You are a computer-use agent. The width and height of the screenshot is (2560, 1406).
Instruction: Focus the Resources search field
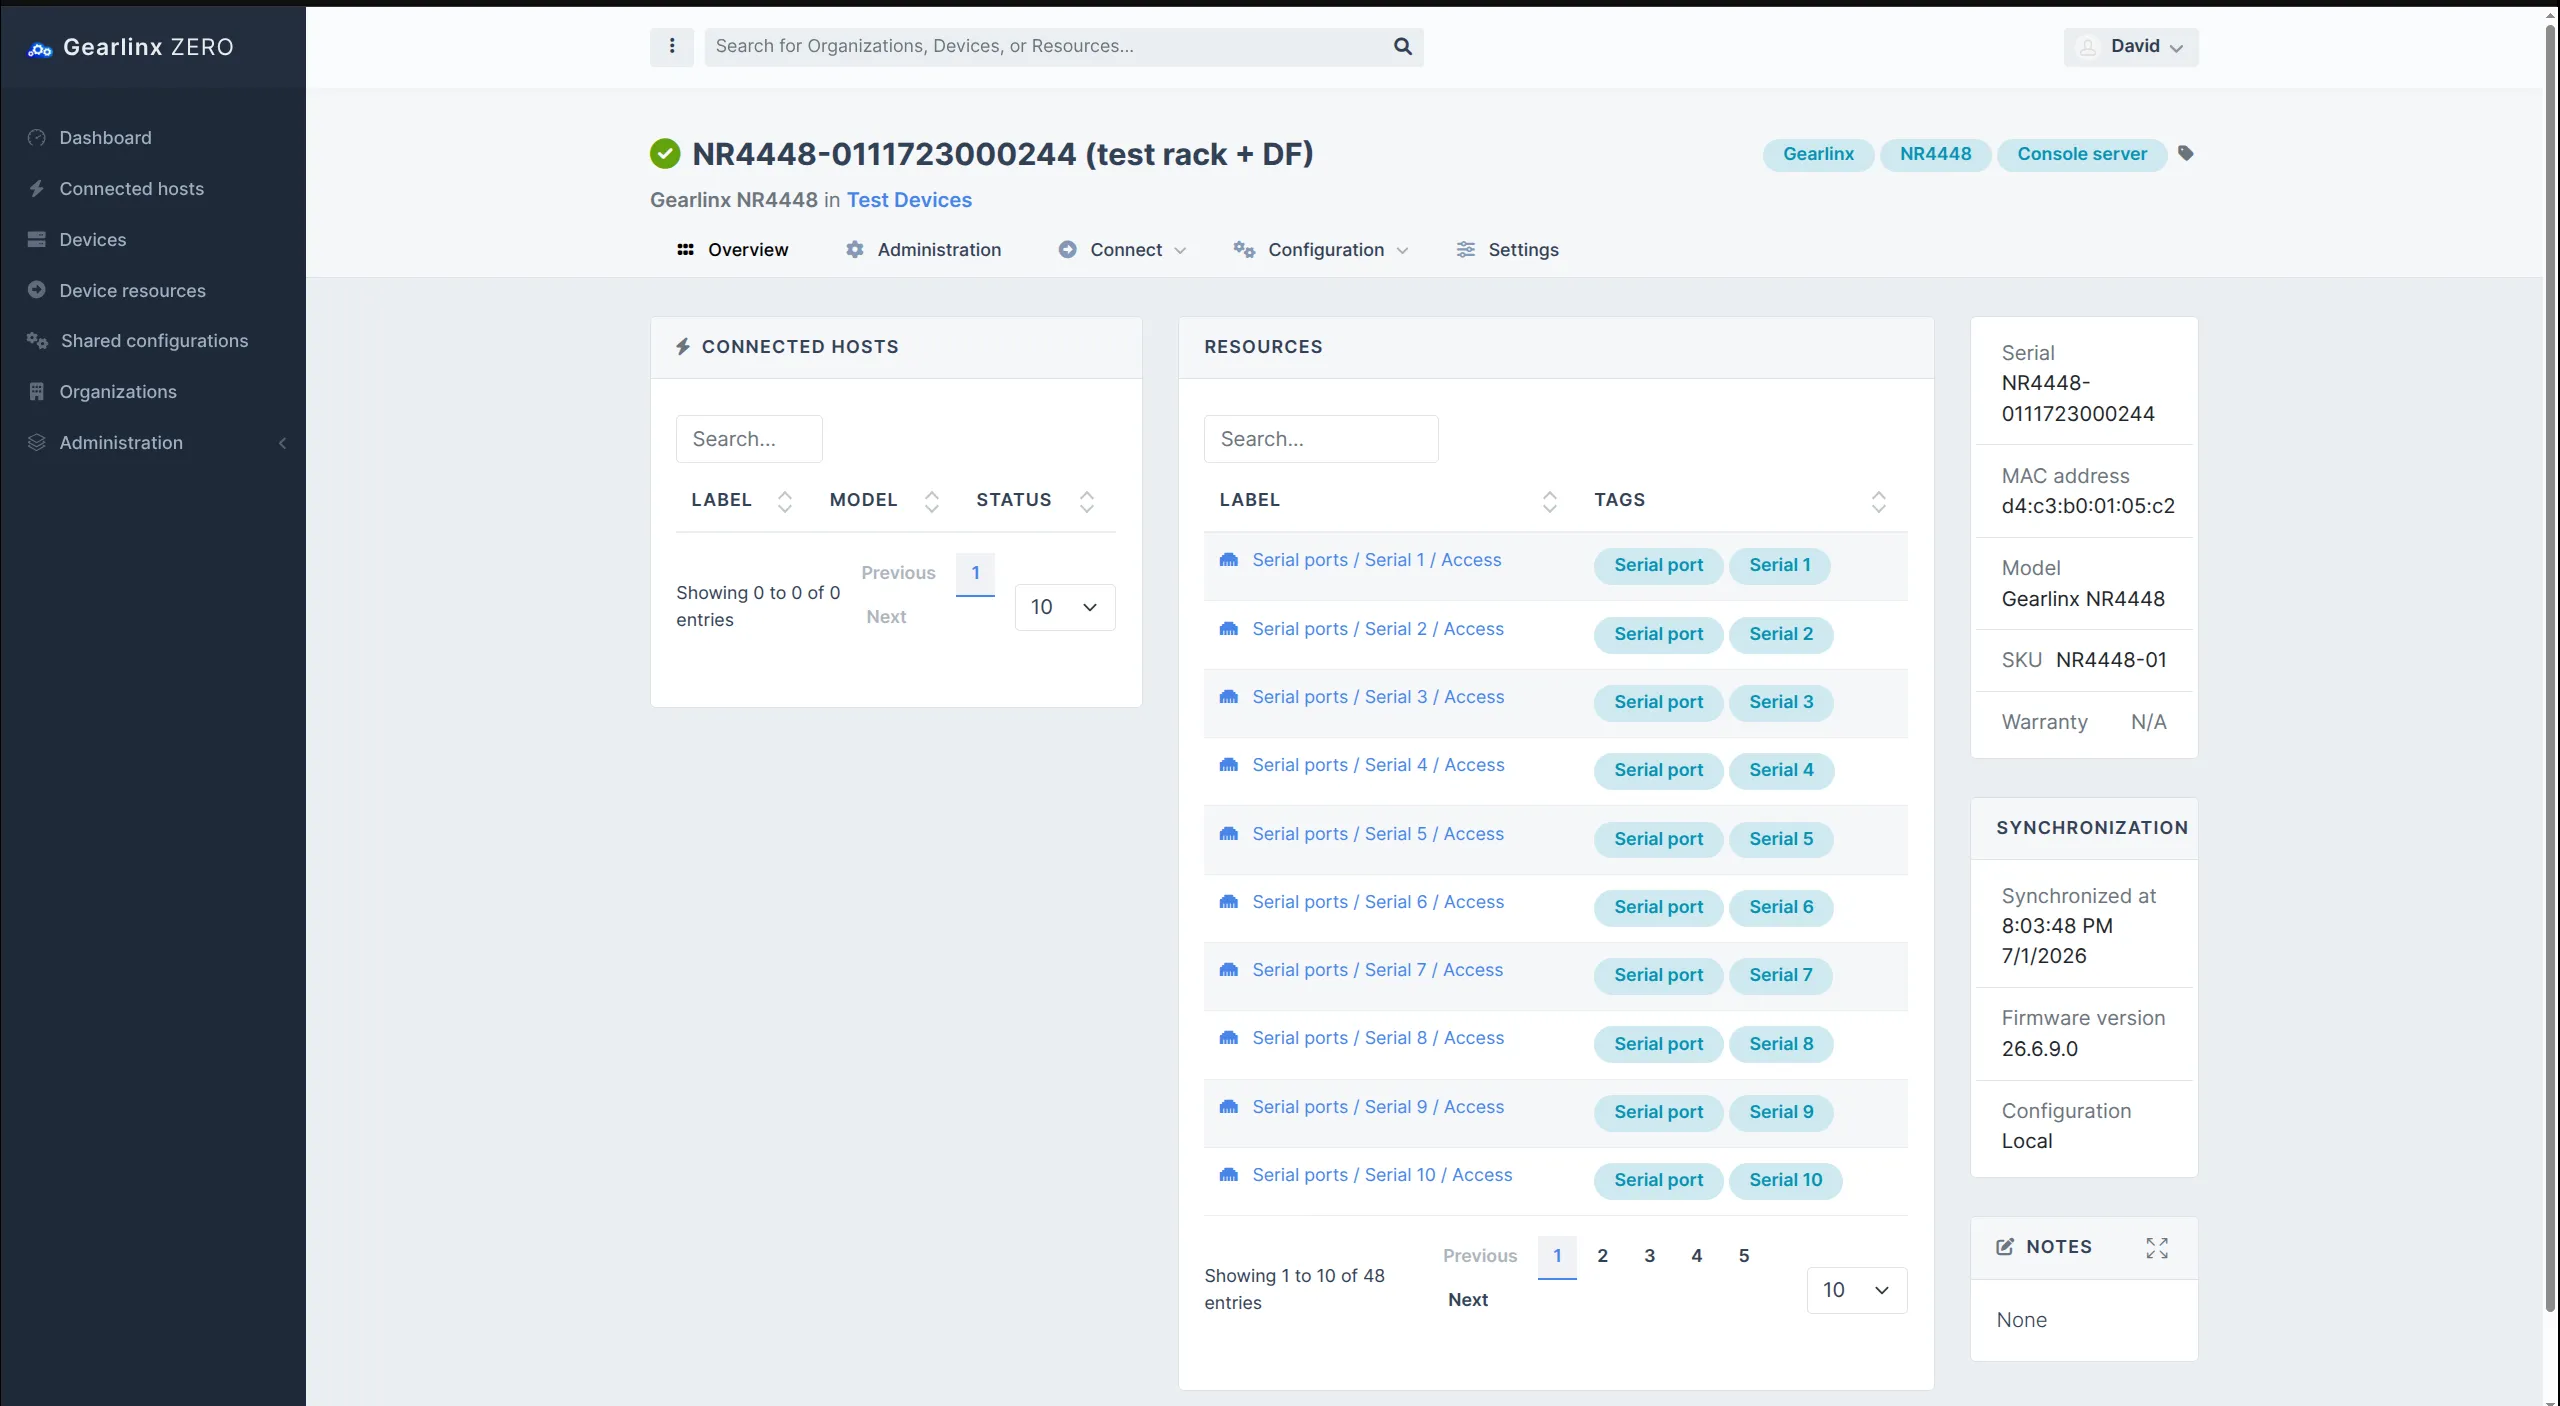tap(1321, 439)
